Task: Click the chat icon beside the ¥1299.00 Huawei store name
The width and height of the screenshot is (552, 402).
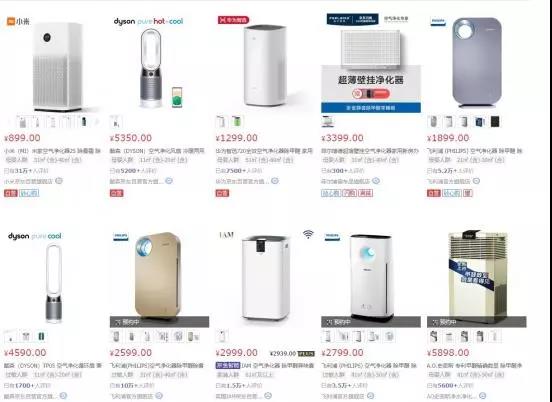Action: click(275, 181)
